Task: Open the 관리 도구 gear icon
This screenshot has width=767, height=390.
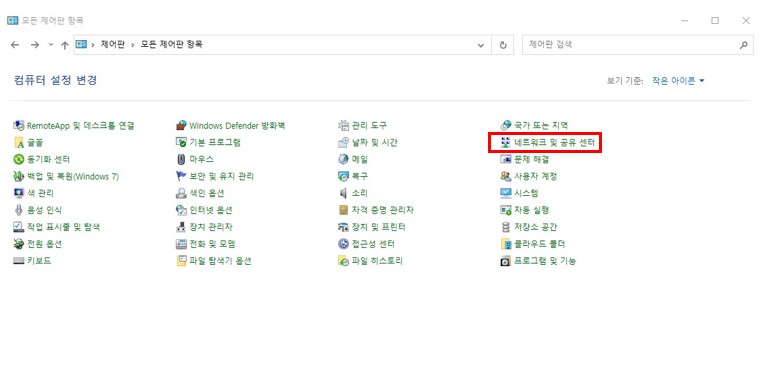Action: tap(343, 126)
